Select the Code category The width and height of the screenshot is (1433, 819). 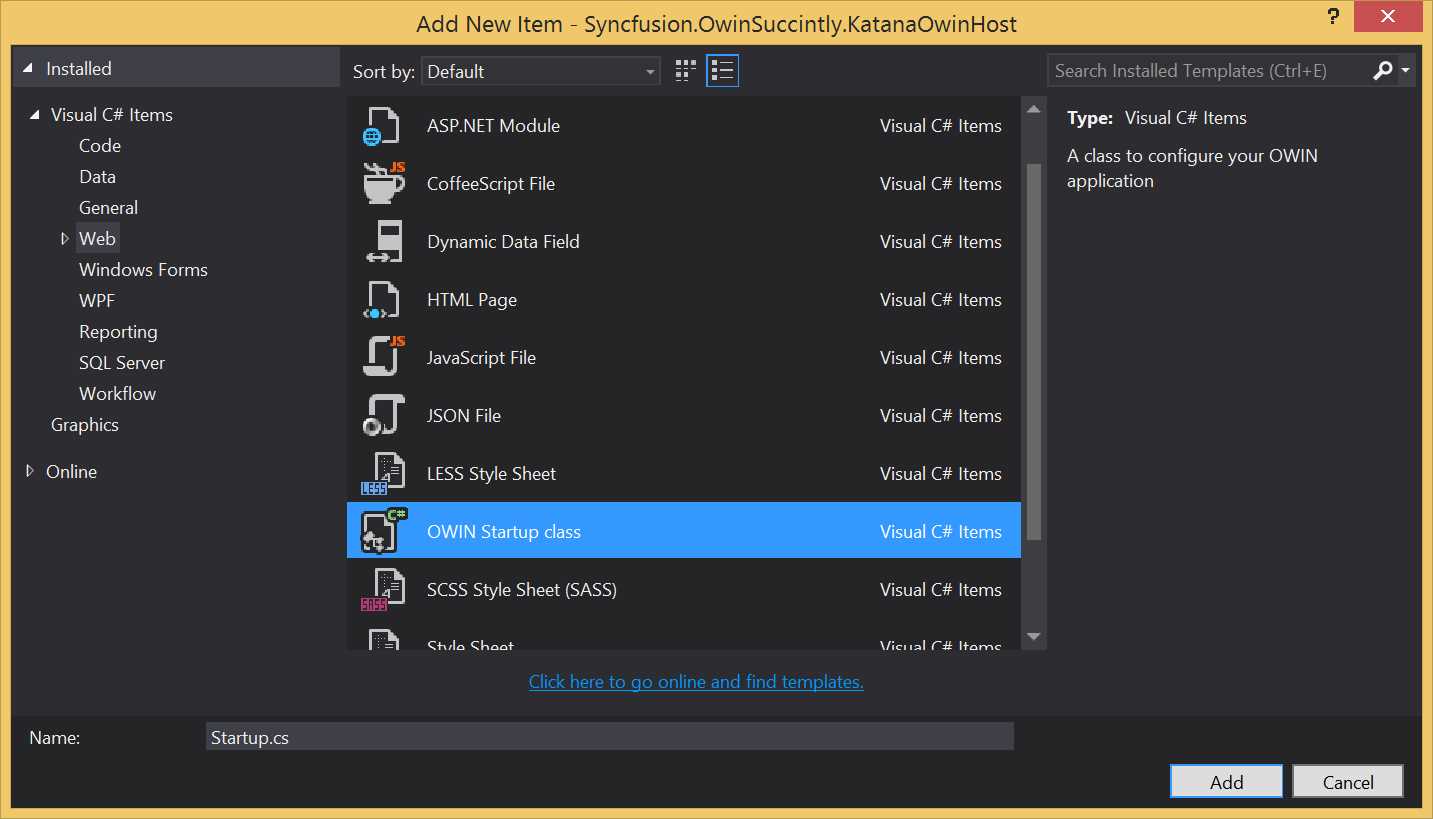tap(100, 146)
